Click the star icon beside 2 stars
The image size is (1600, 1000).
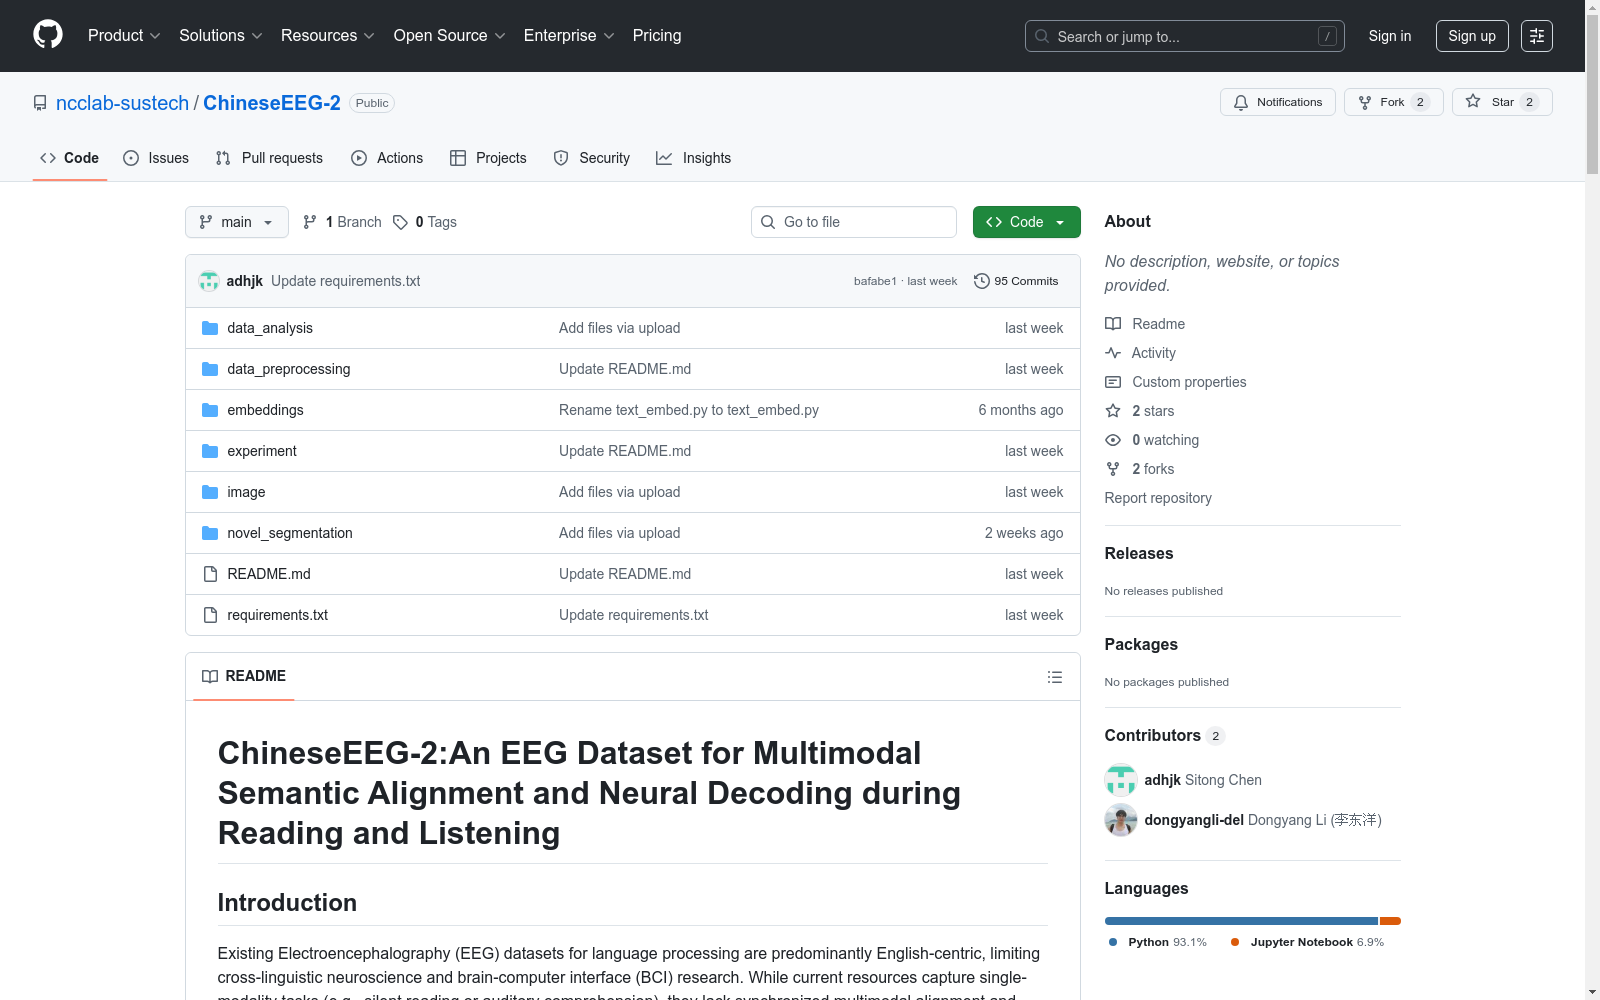(x=1113, y=411)
